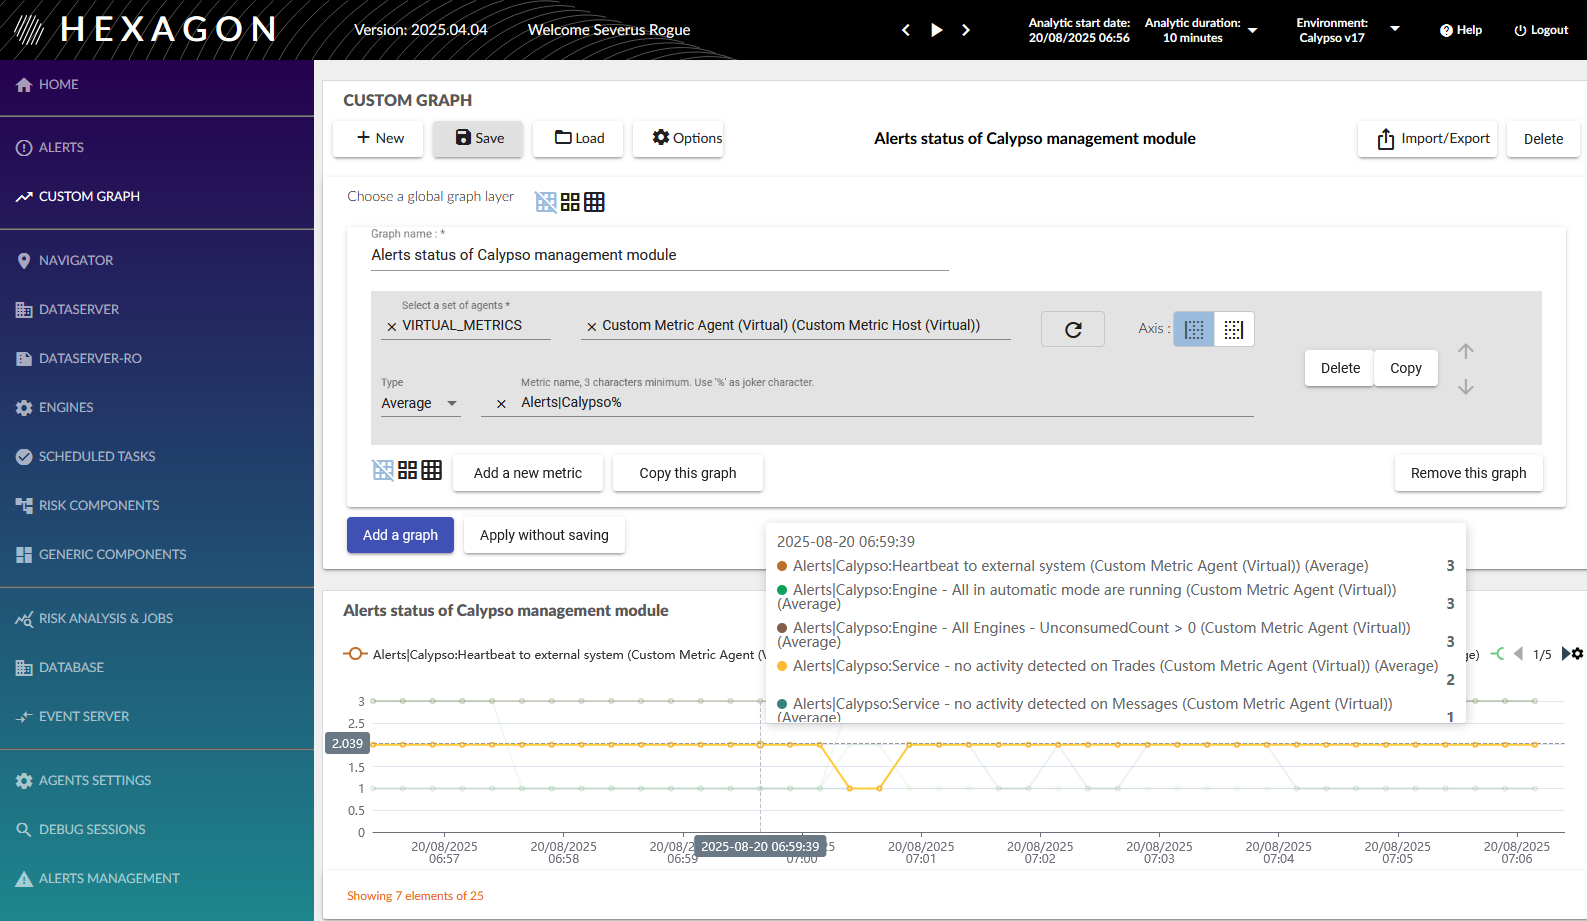
Task: Refresh the agents list with reload button
Action: 1073,329
